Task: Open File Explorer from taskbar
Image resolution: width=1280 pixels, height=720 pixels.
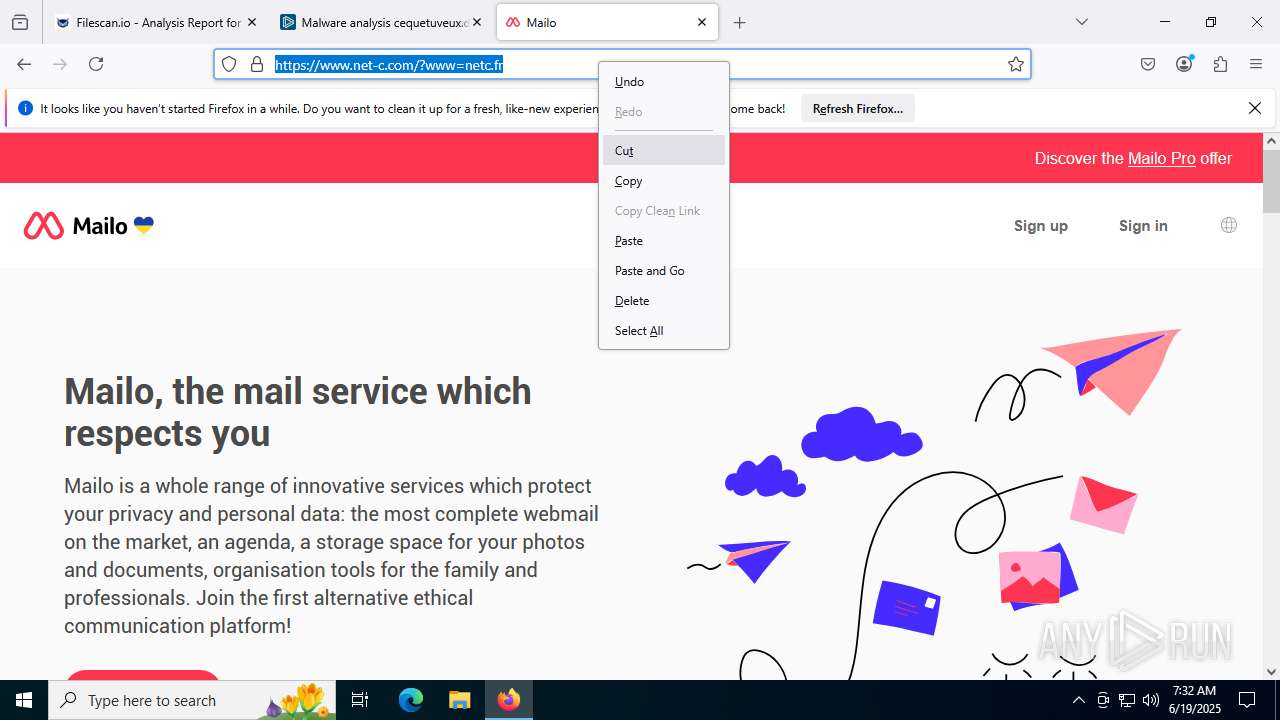Action: click(459, 700)
